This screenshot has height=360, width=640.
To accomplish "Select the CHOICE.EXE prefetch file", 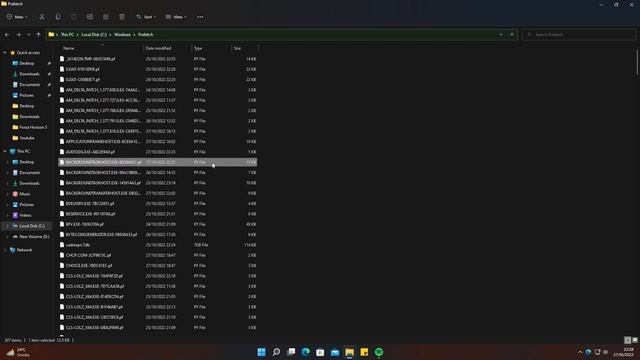I will [158, 266].
